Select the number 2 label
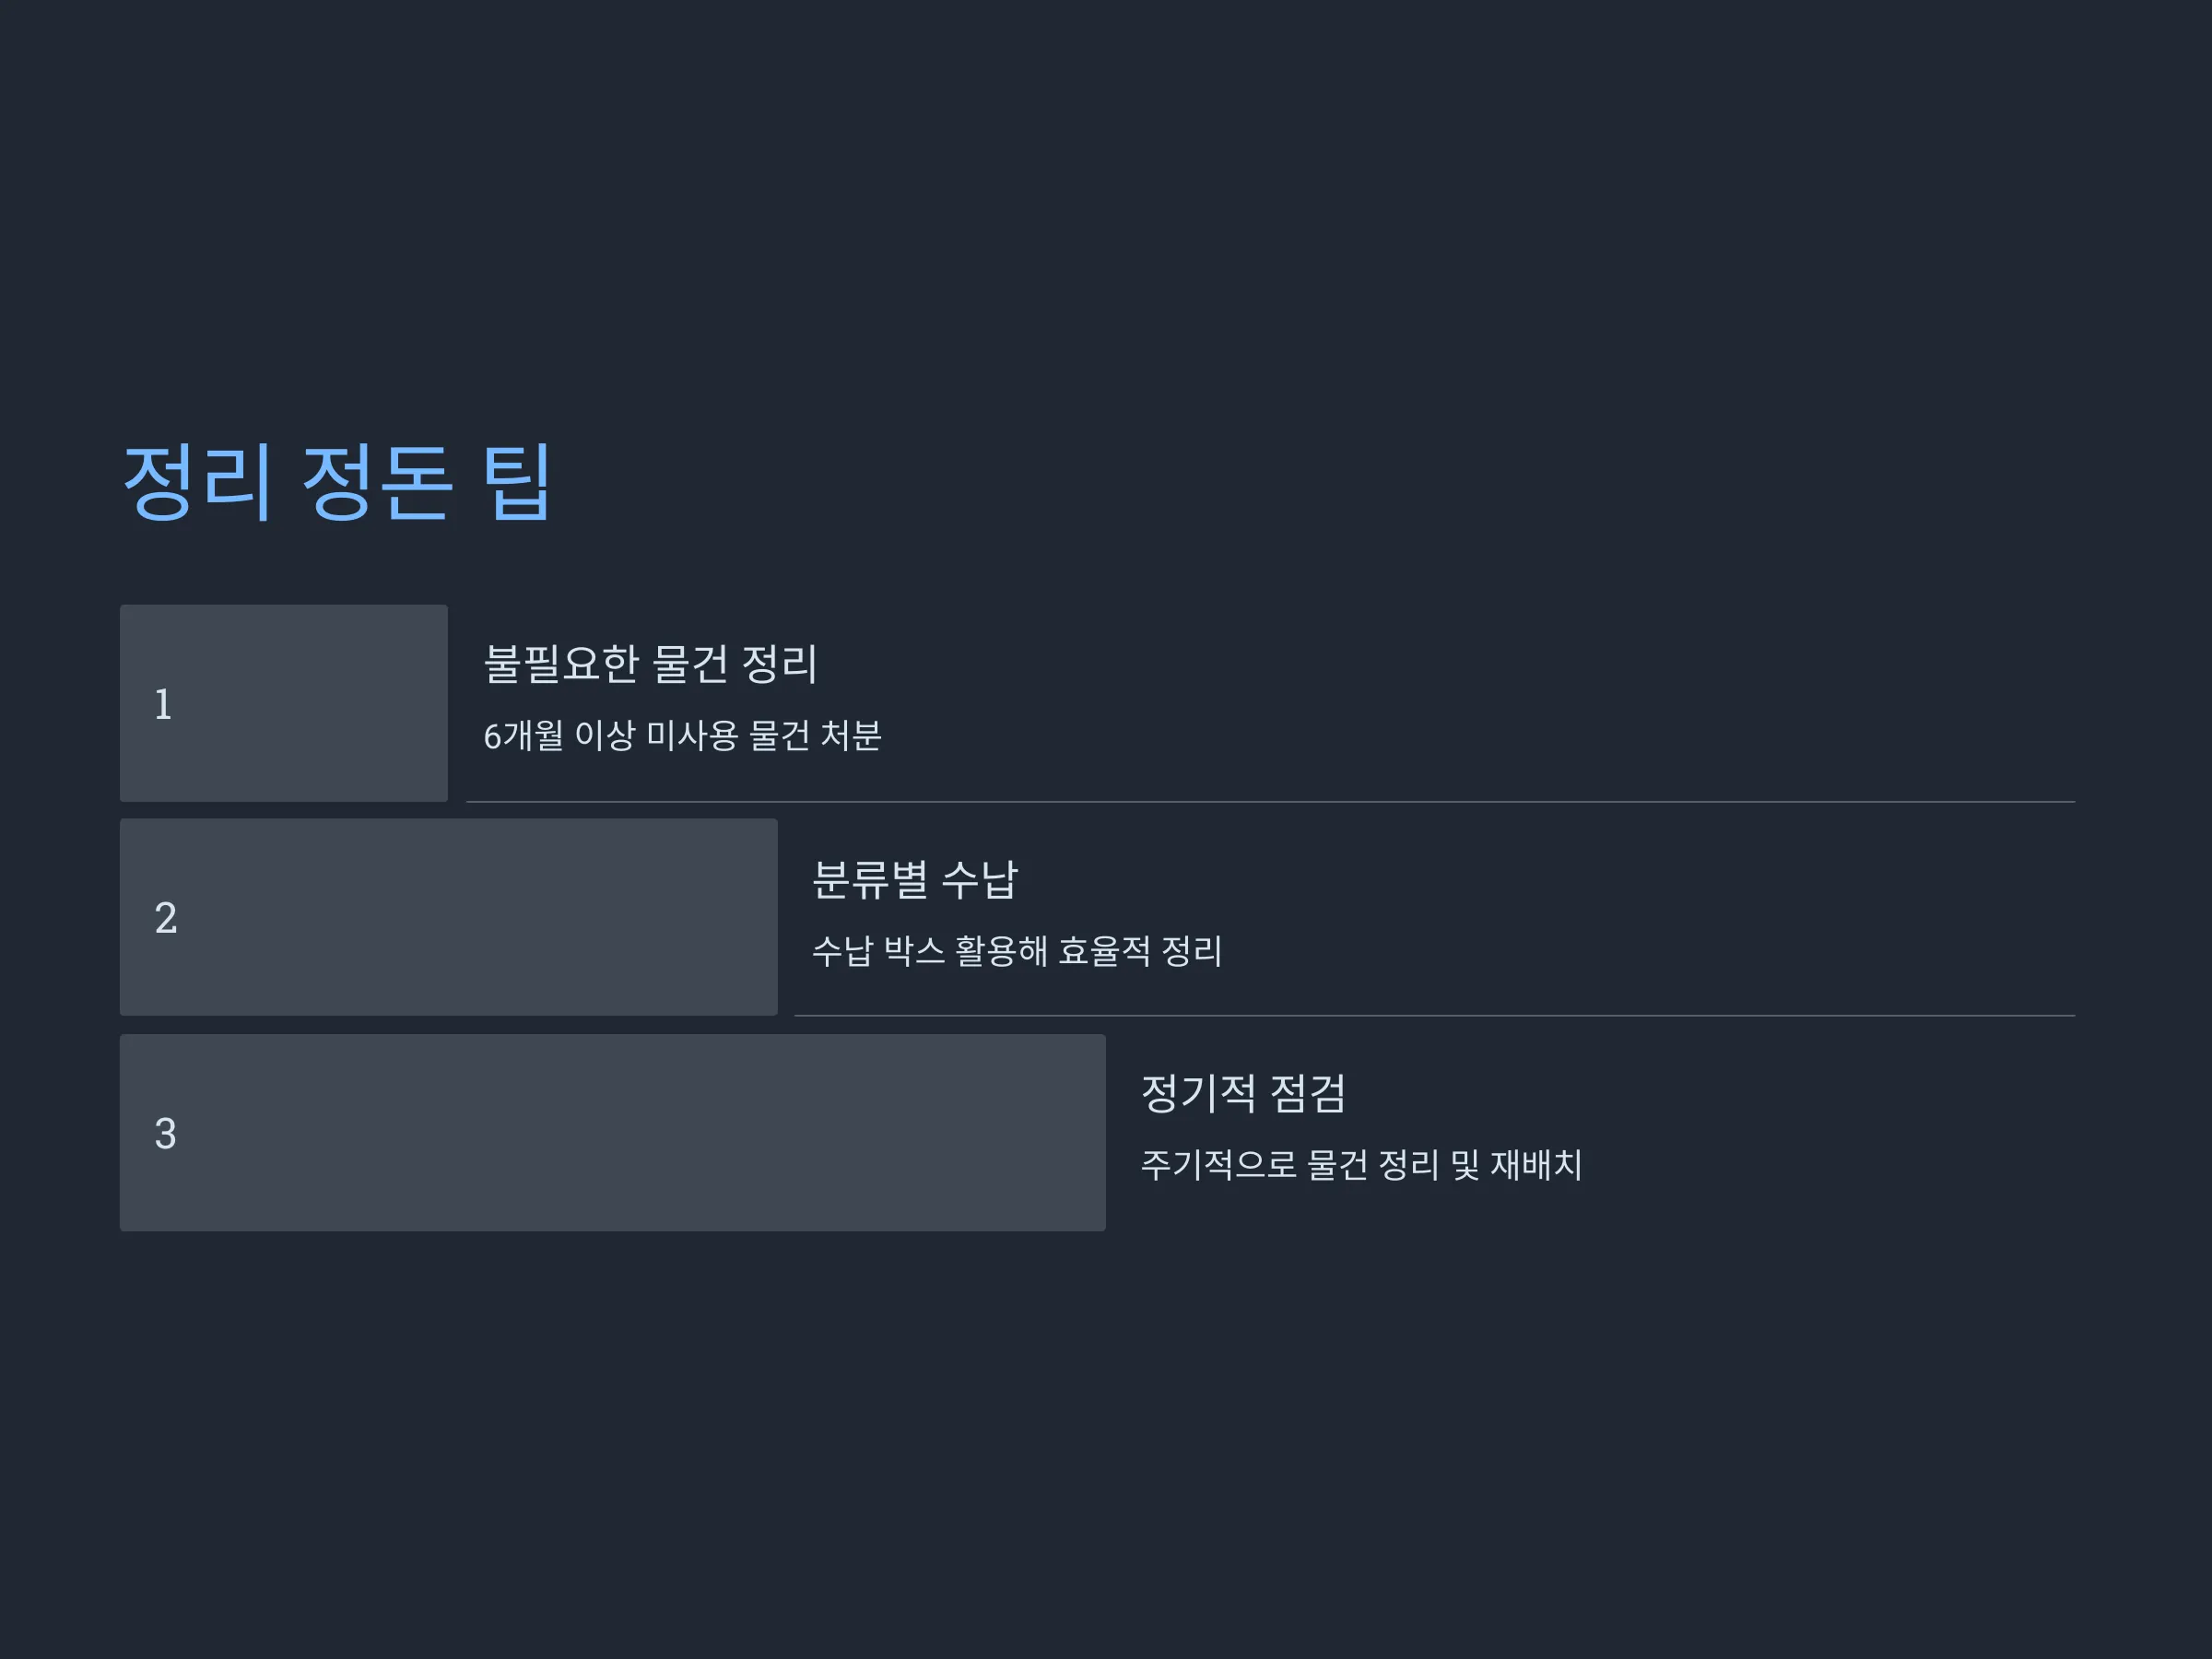This screenshot has height=1659, width=2212. [x=166, y=918]
